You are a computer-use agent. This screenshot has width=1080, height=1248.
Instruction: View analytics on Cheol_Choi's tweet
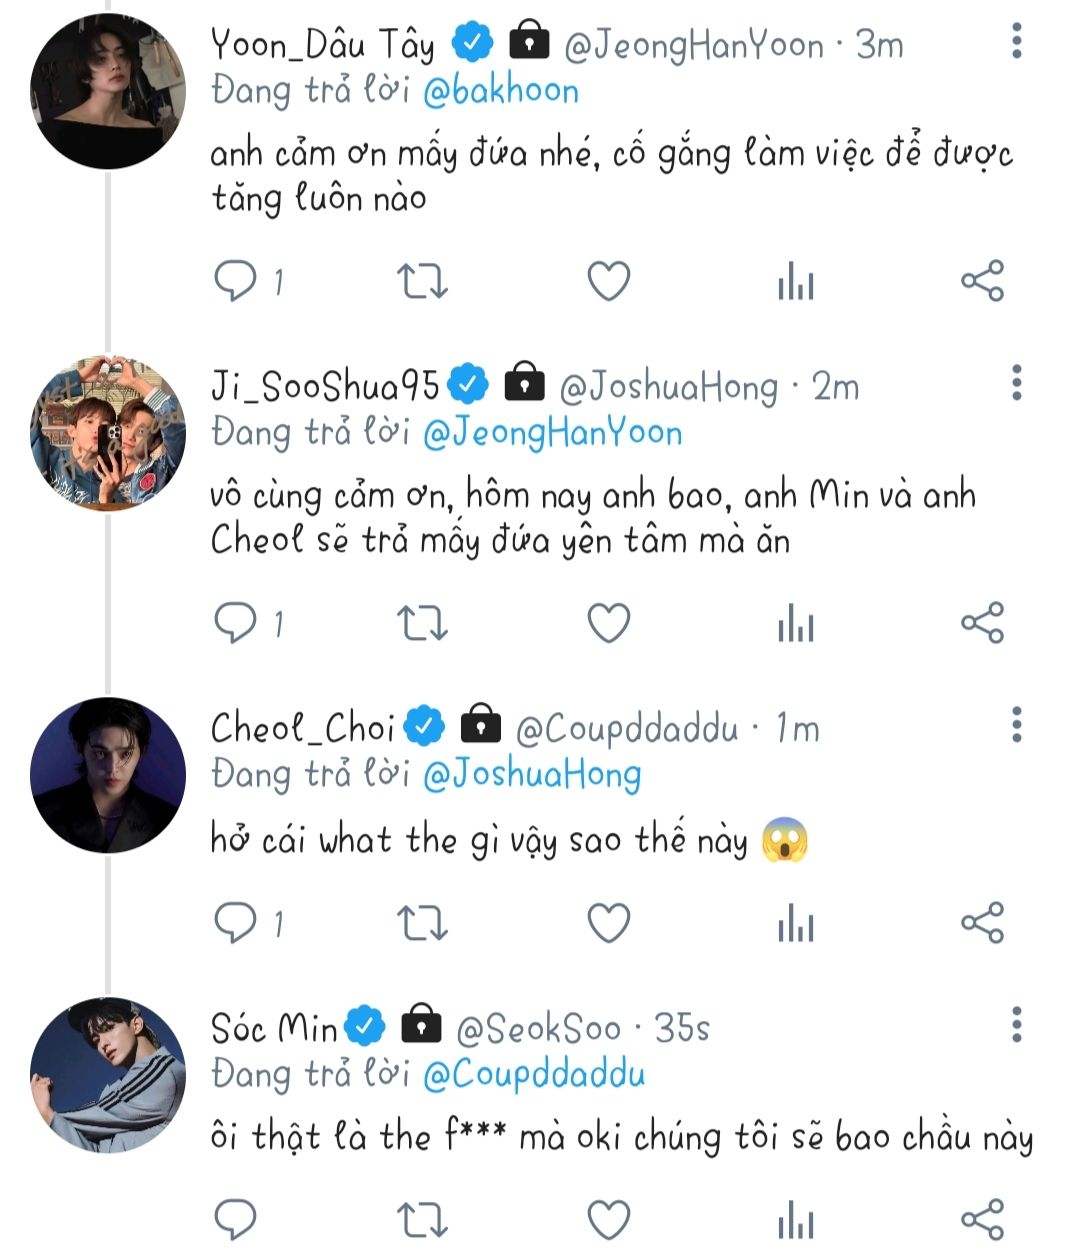[x=796, y=923]
